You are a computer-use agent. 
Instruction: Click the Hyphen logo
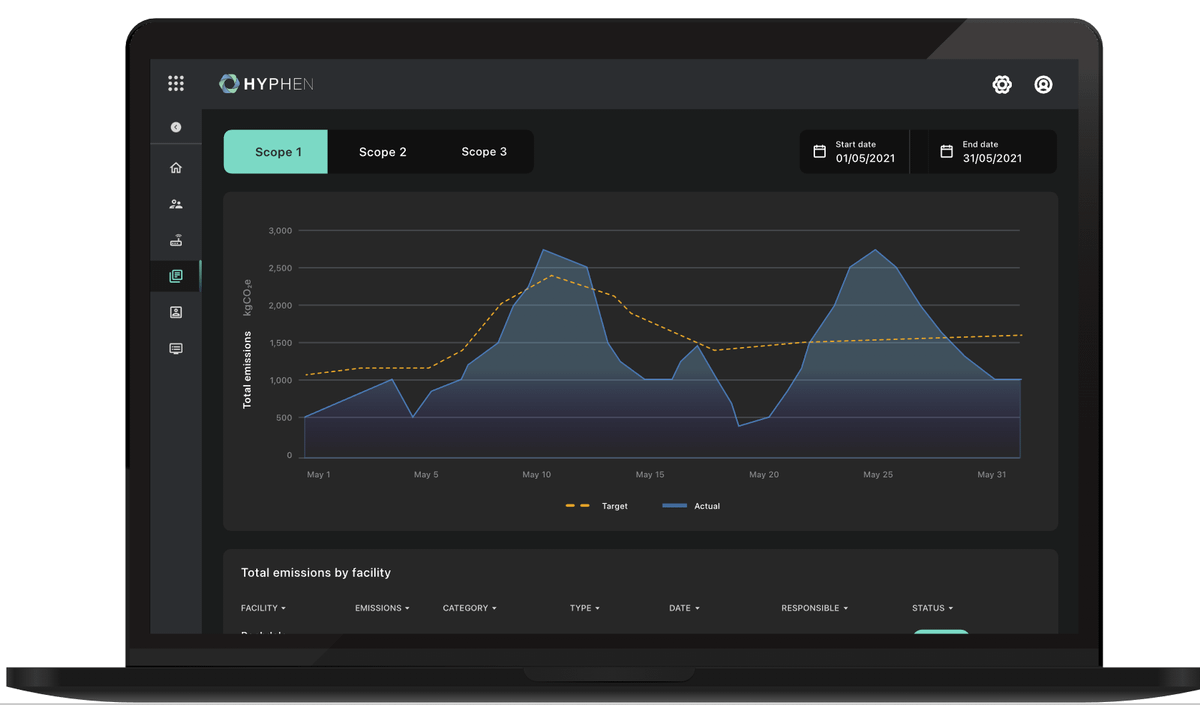click(266, 84)
